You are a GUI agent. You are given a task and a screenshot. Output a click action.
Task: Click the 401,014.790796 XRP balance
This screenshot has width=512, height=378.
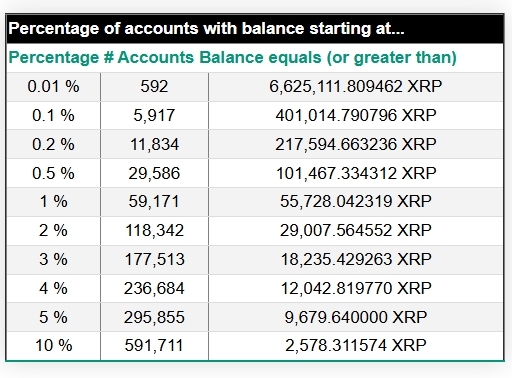356,116
